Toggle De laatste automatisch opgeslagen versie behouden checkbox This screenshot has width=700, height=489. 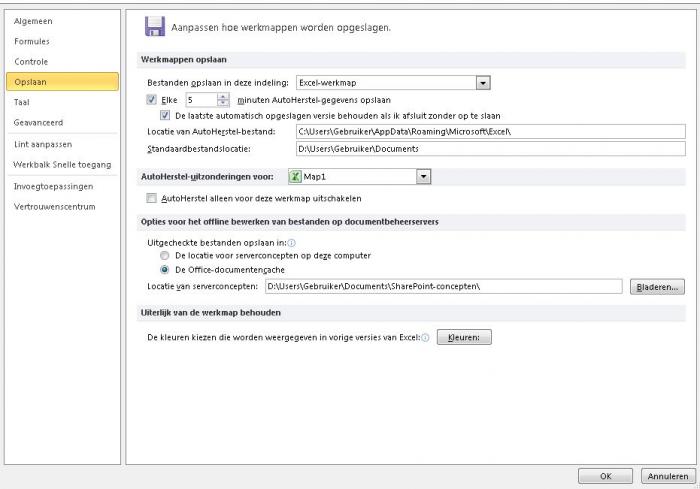pyautogui.click(x=165, y=116)
